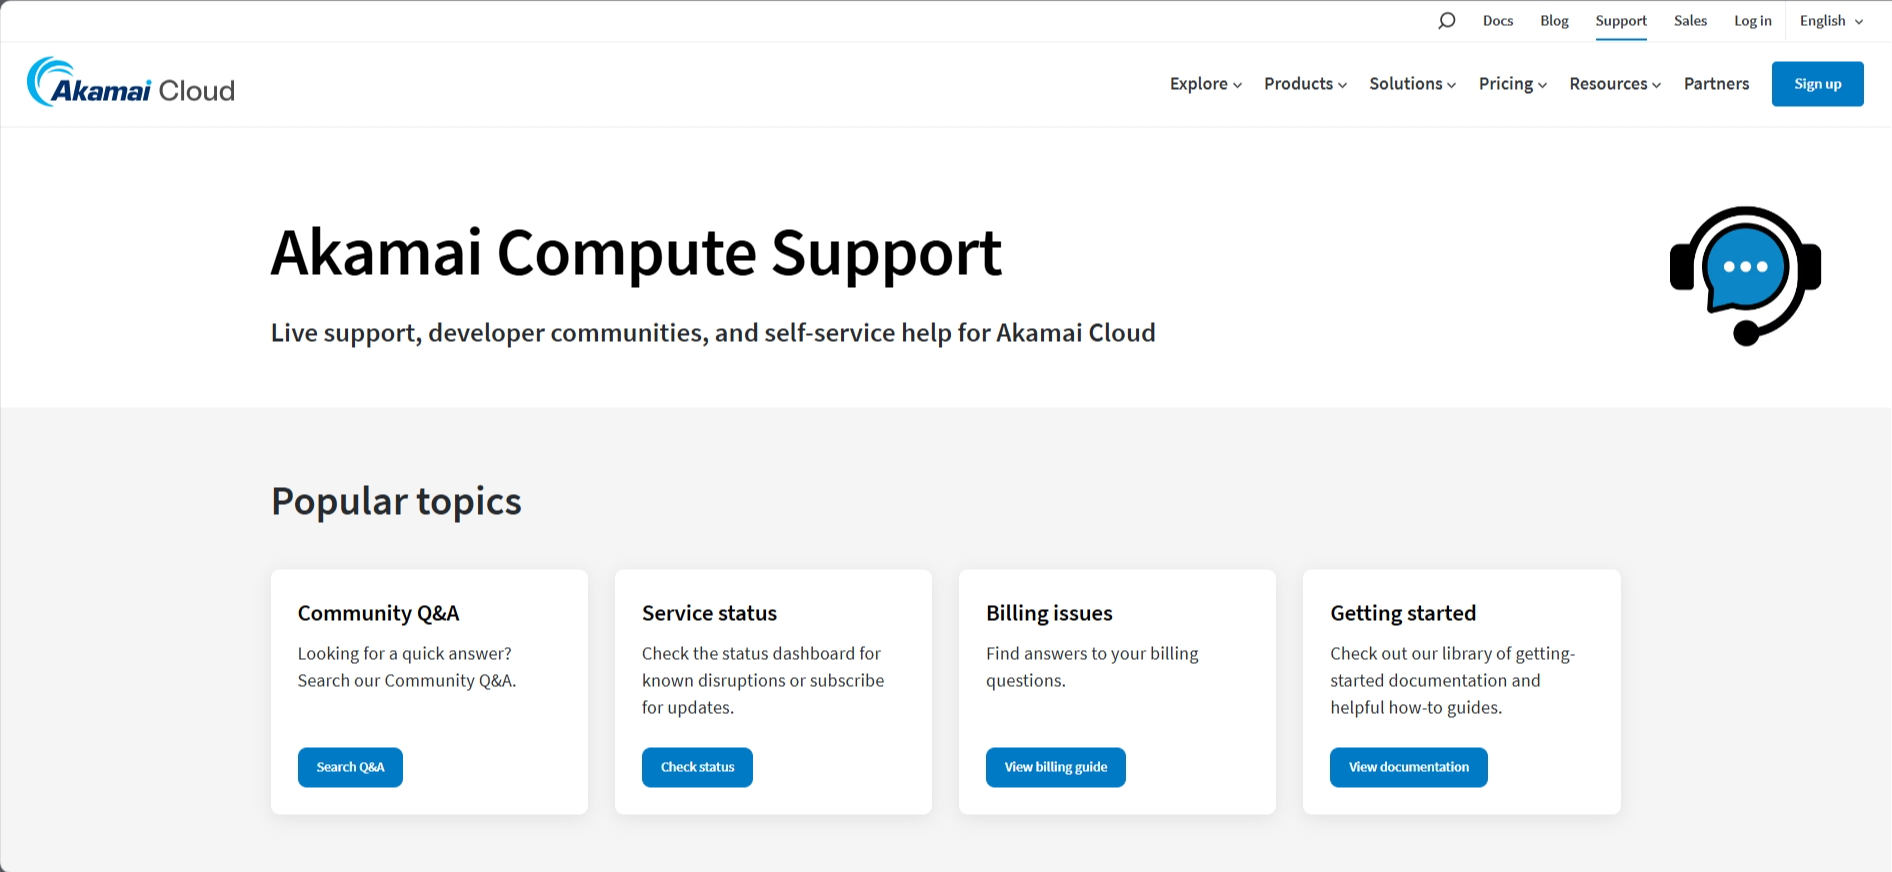Click the Popular topics heading
Viewport: 1892px width, 872px height.
(x=396, y=501)
